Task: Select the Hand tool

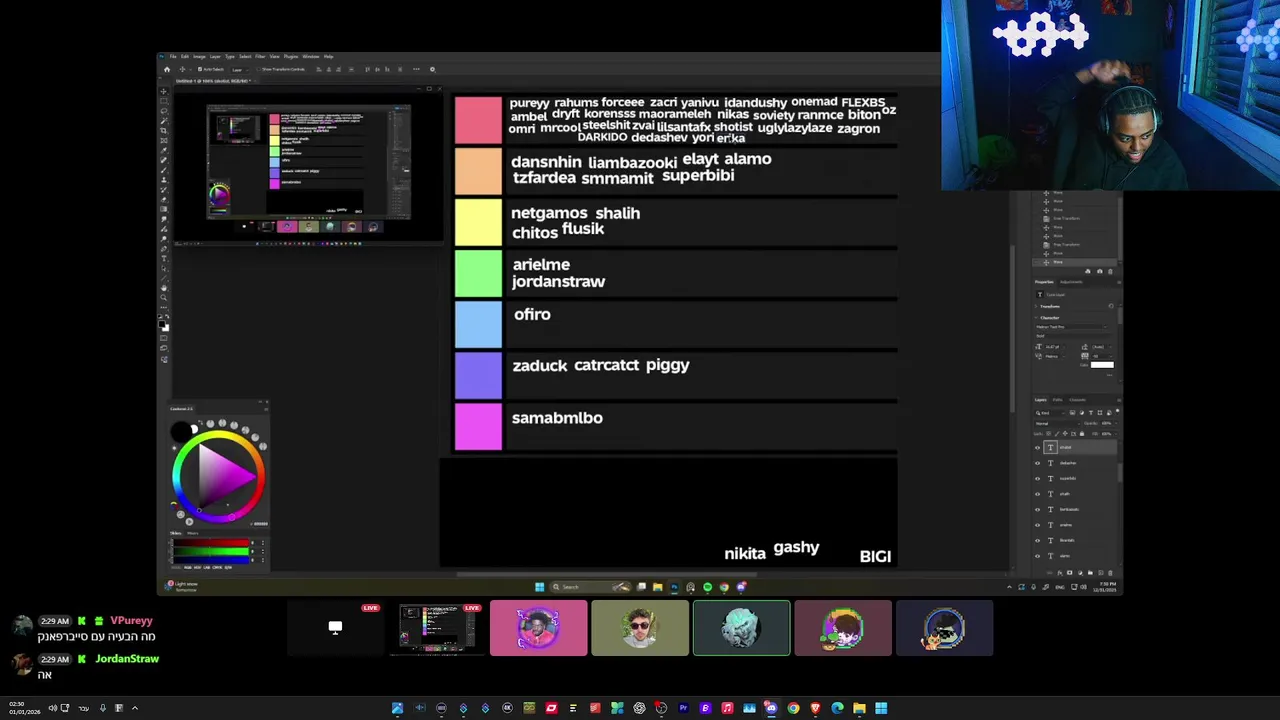Action: pyautogui.click(x=164, y=287)
